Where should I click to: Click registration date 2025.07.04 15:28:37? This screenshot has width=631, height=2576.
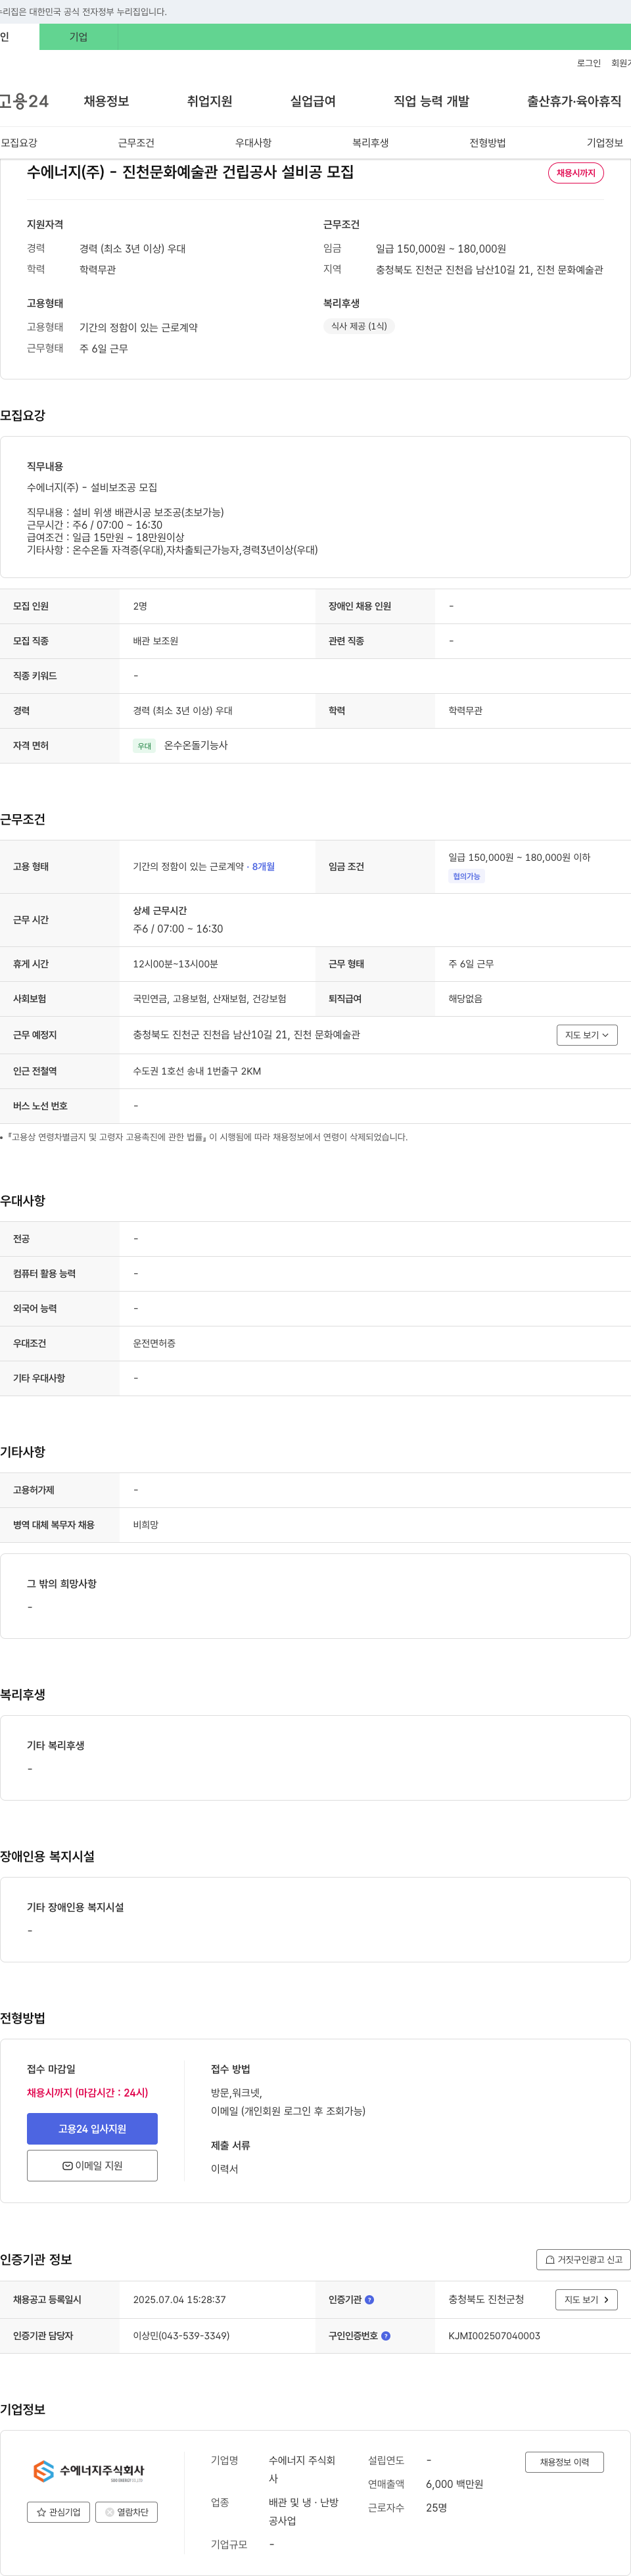(179, 2300)
